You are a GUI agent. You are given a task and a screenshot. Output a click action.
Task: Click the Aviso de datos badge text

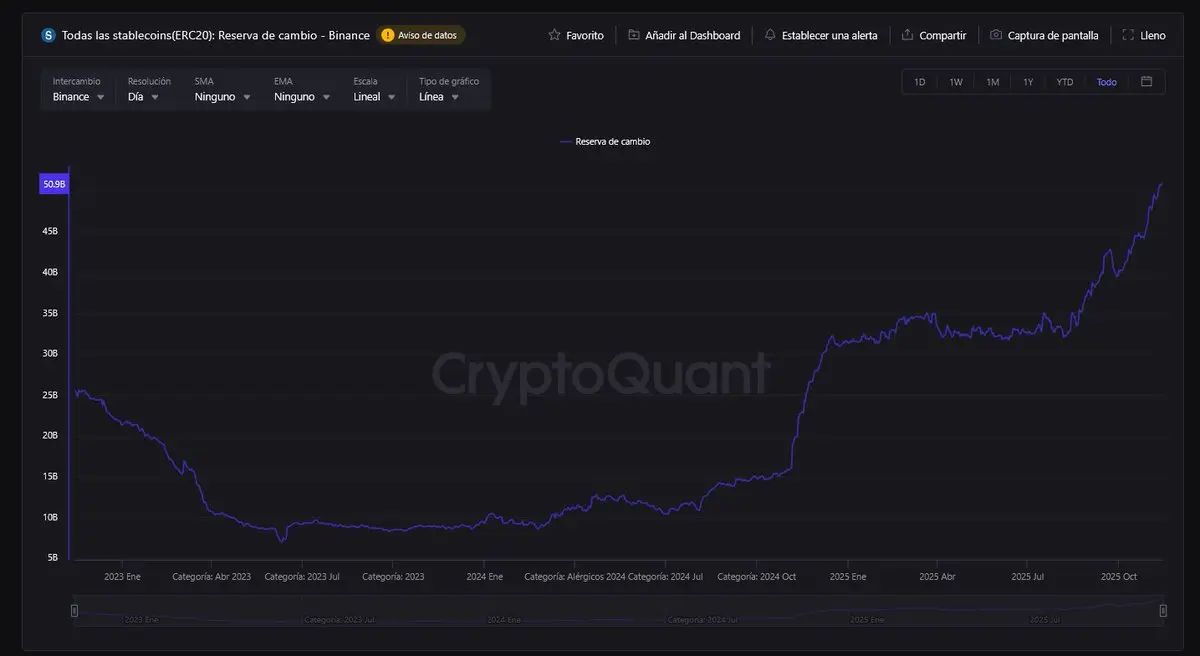[427, 35]
